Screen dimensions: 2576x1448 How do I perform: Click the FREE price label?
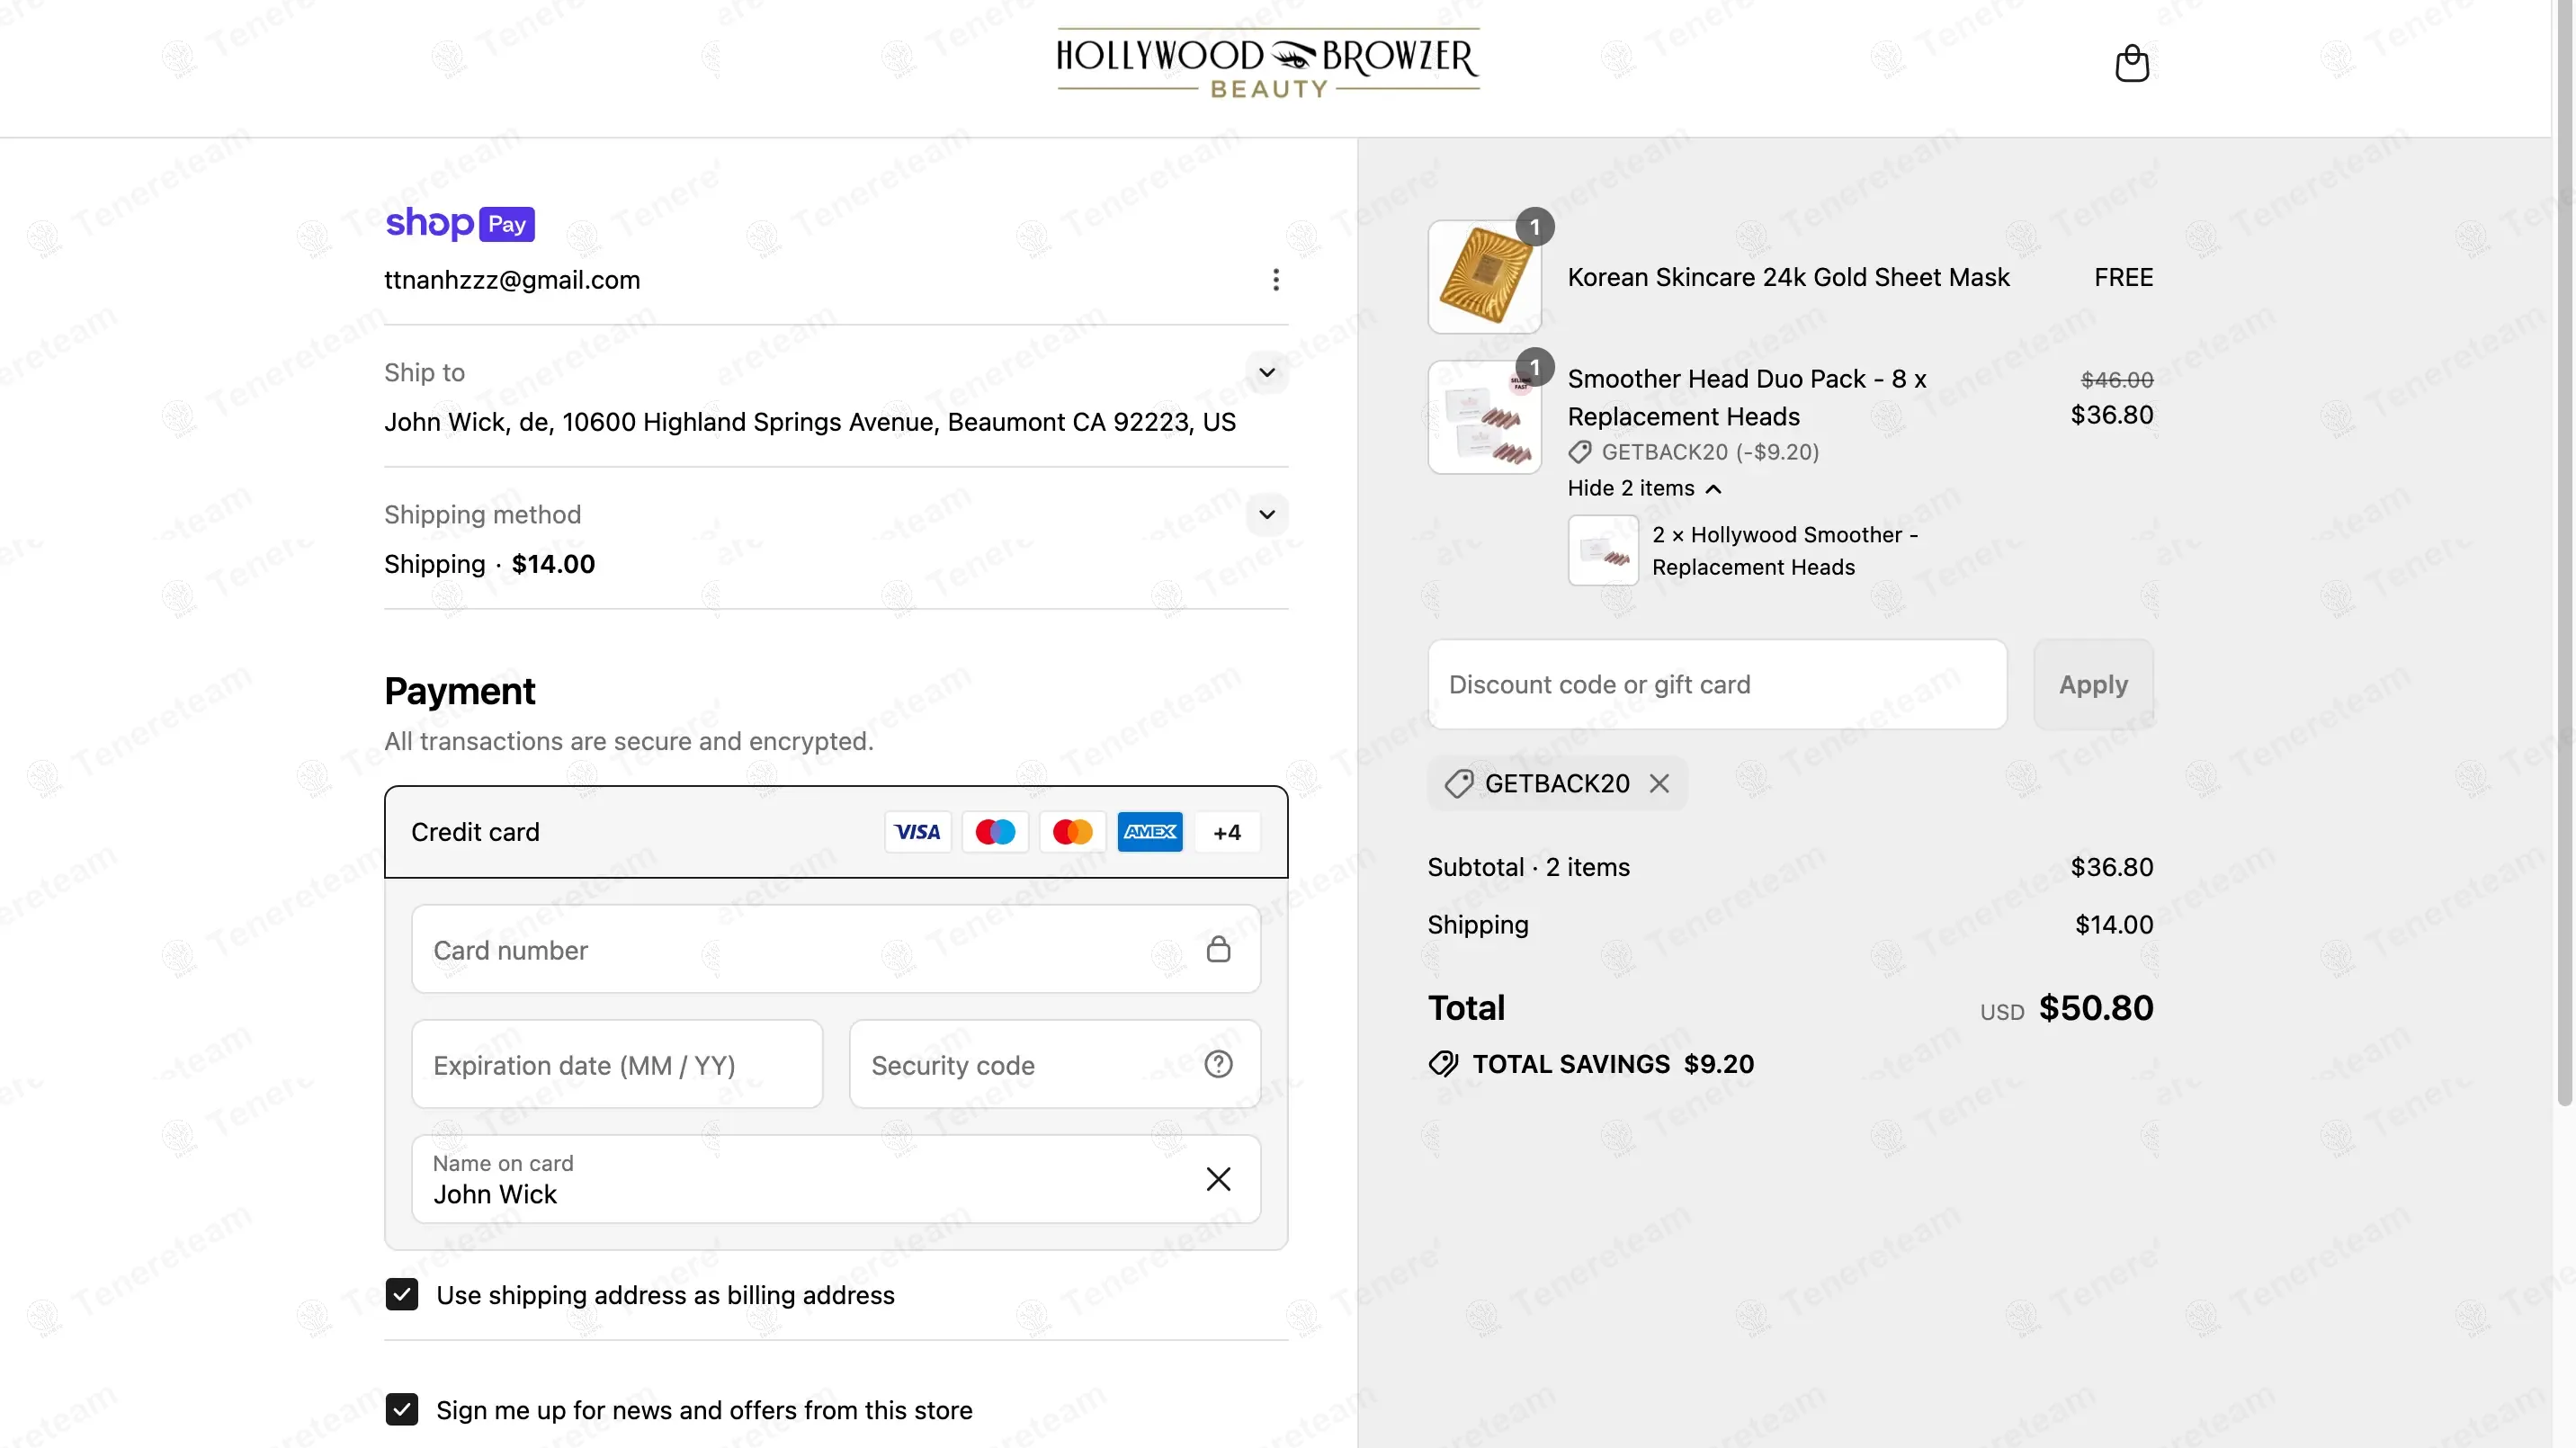pyautogui.click(x=2123, y=277)
